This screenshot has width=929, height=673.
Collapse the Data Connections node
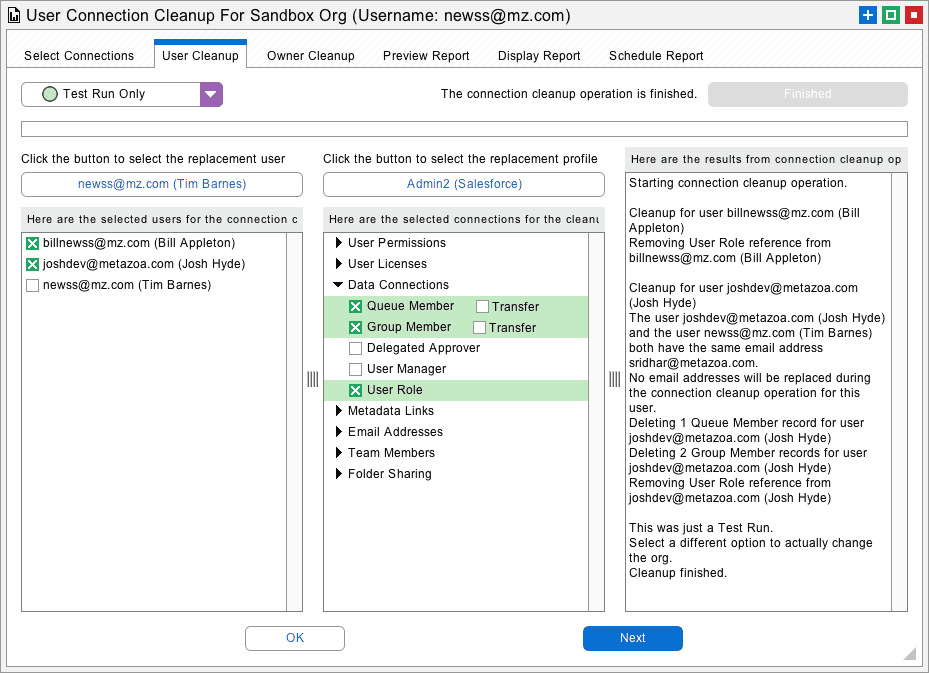pyautogui.click(x=338, y=285)
